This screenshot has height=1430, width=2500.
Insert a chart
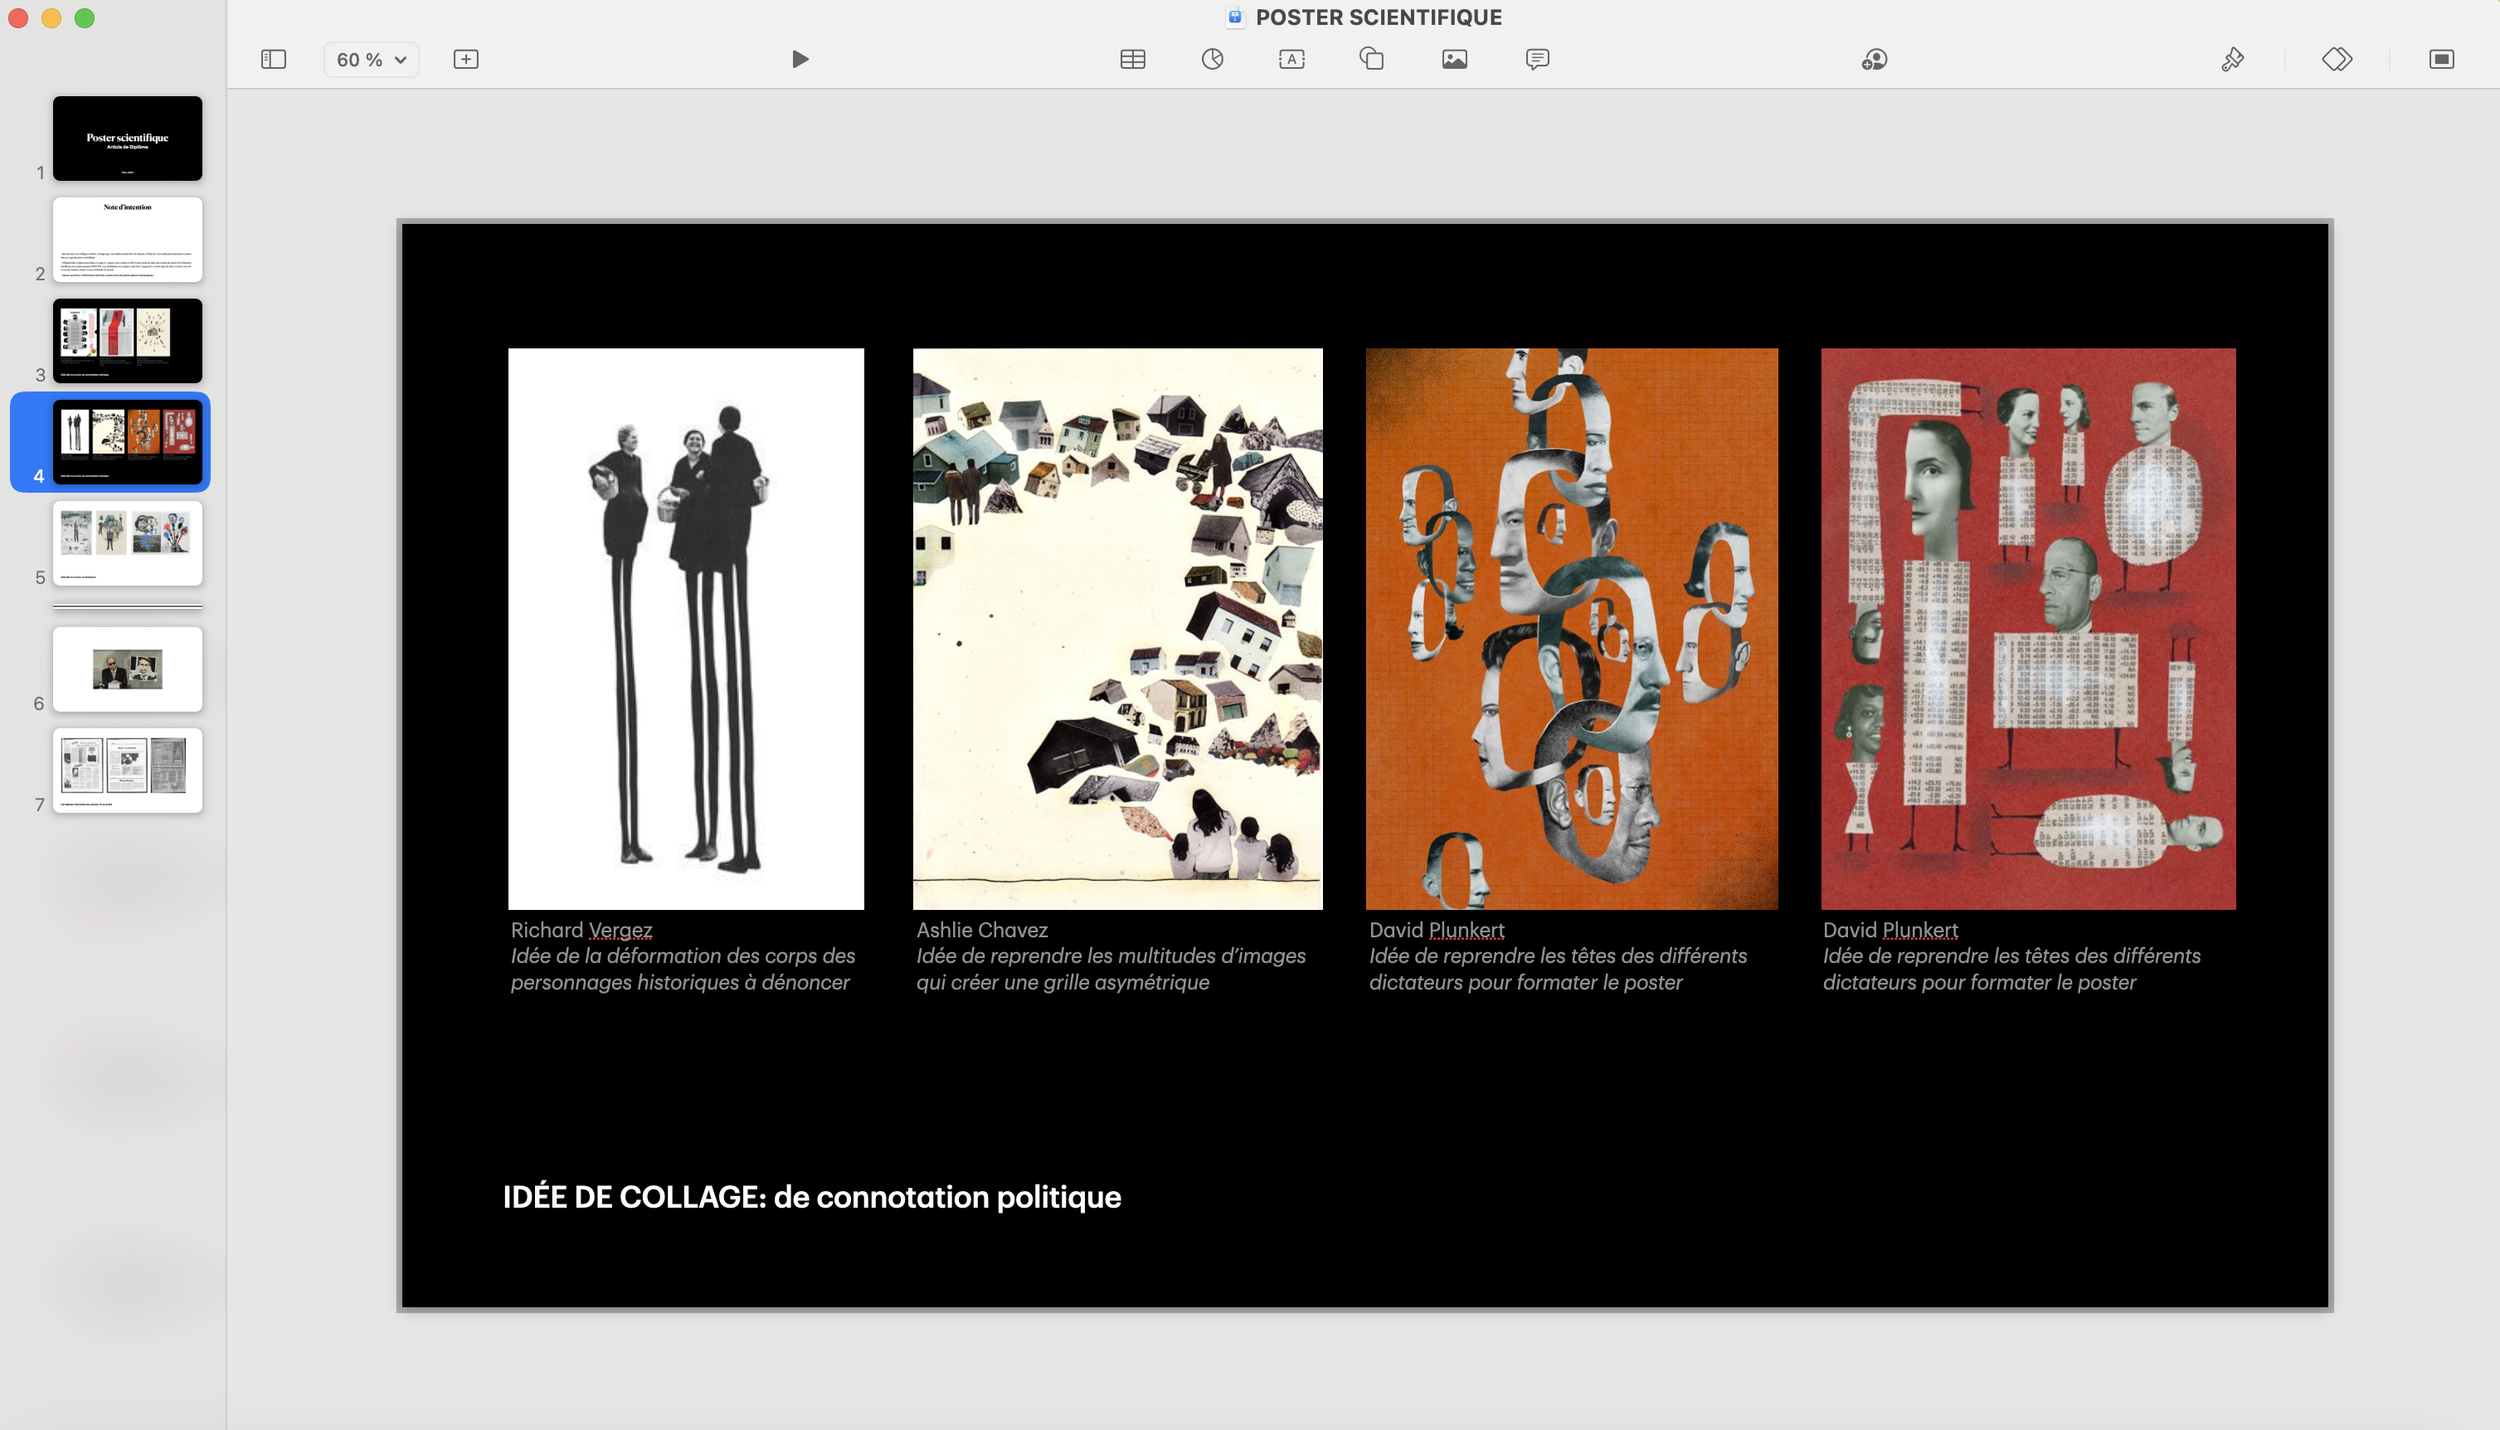coord(1212,59)
